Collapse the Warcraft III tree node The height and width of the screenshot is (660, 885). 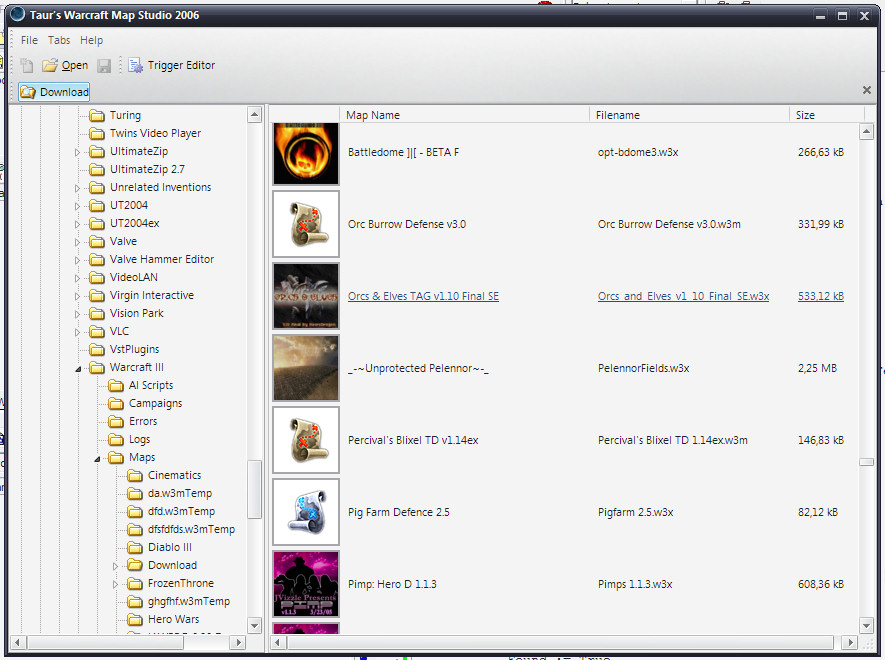click(x=78, y=369)
